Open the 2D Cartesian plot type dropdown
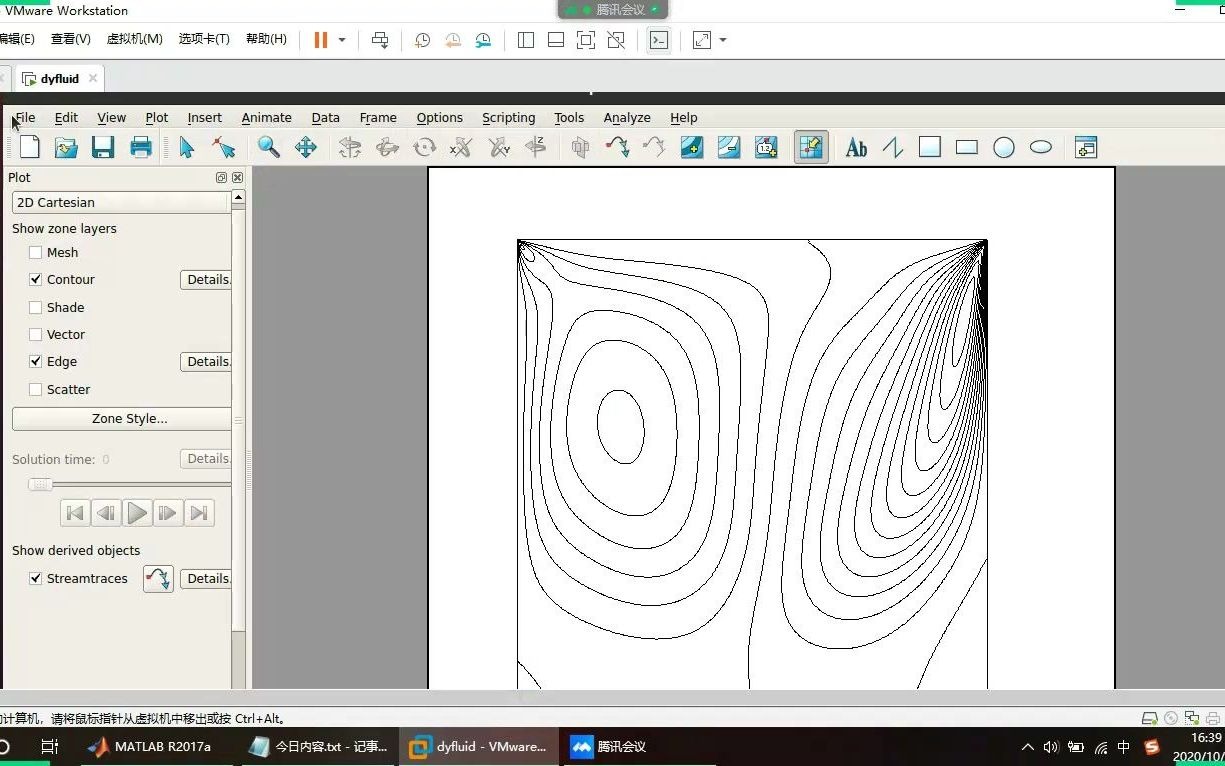The image size is (1225, 766). tap(121, 202)
